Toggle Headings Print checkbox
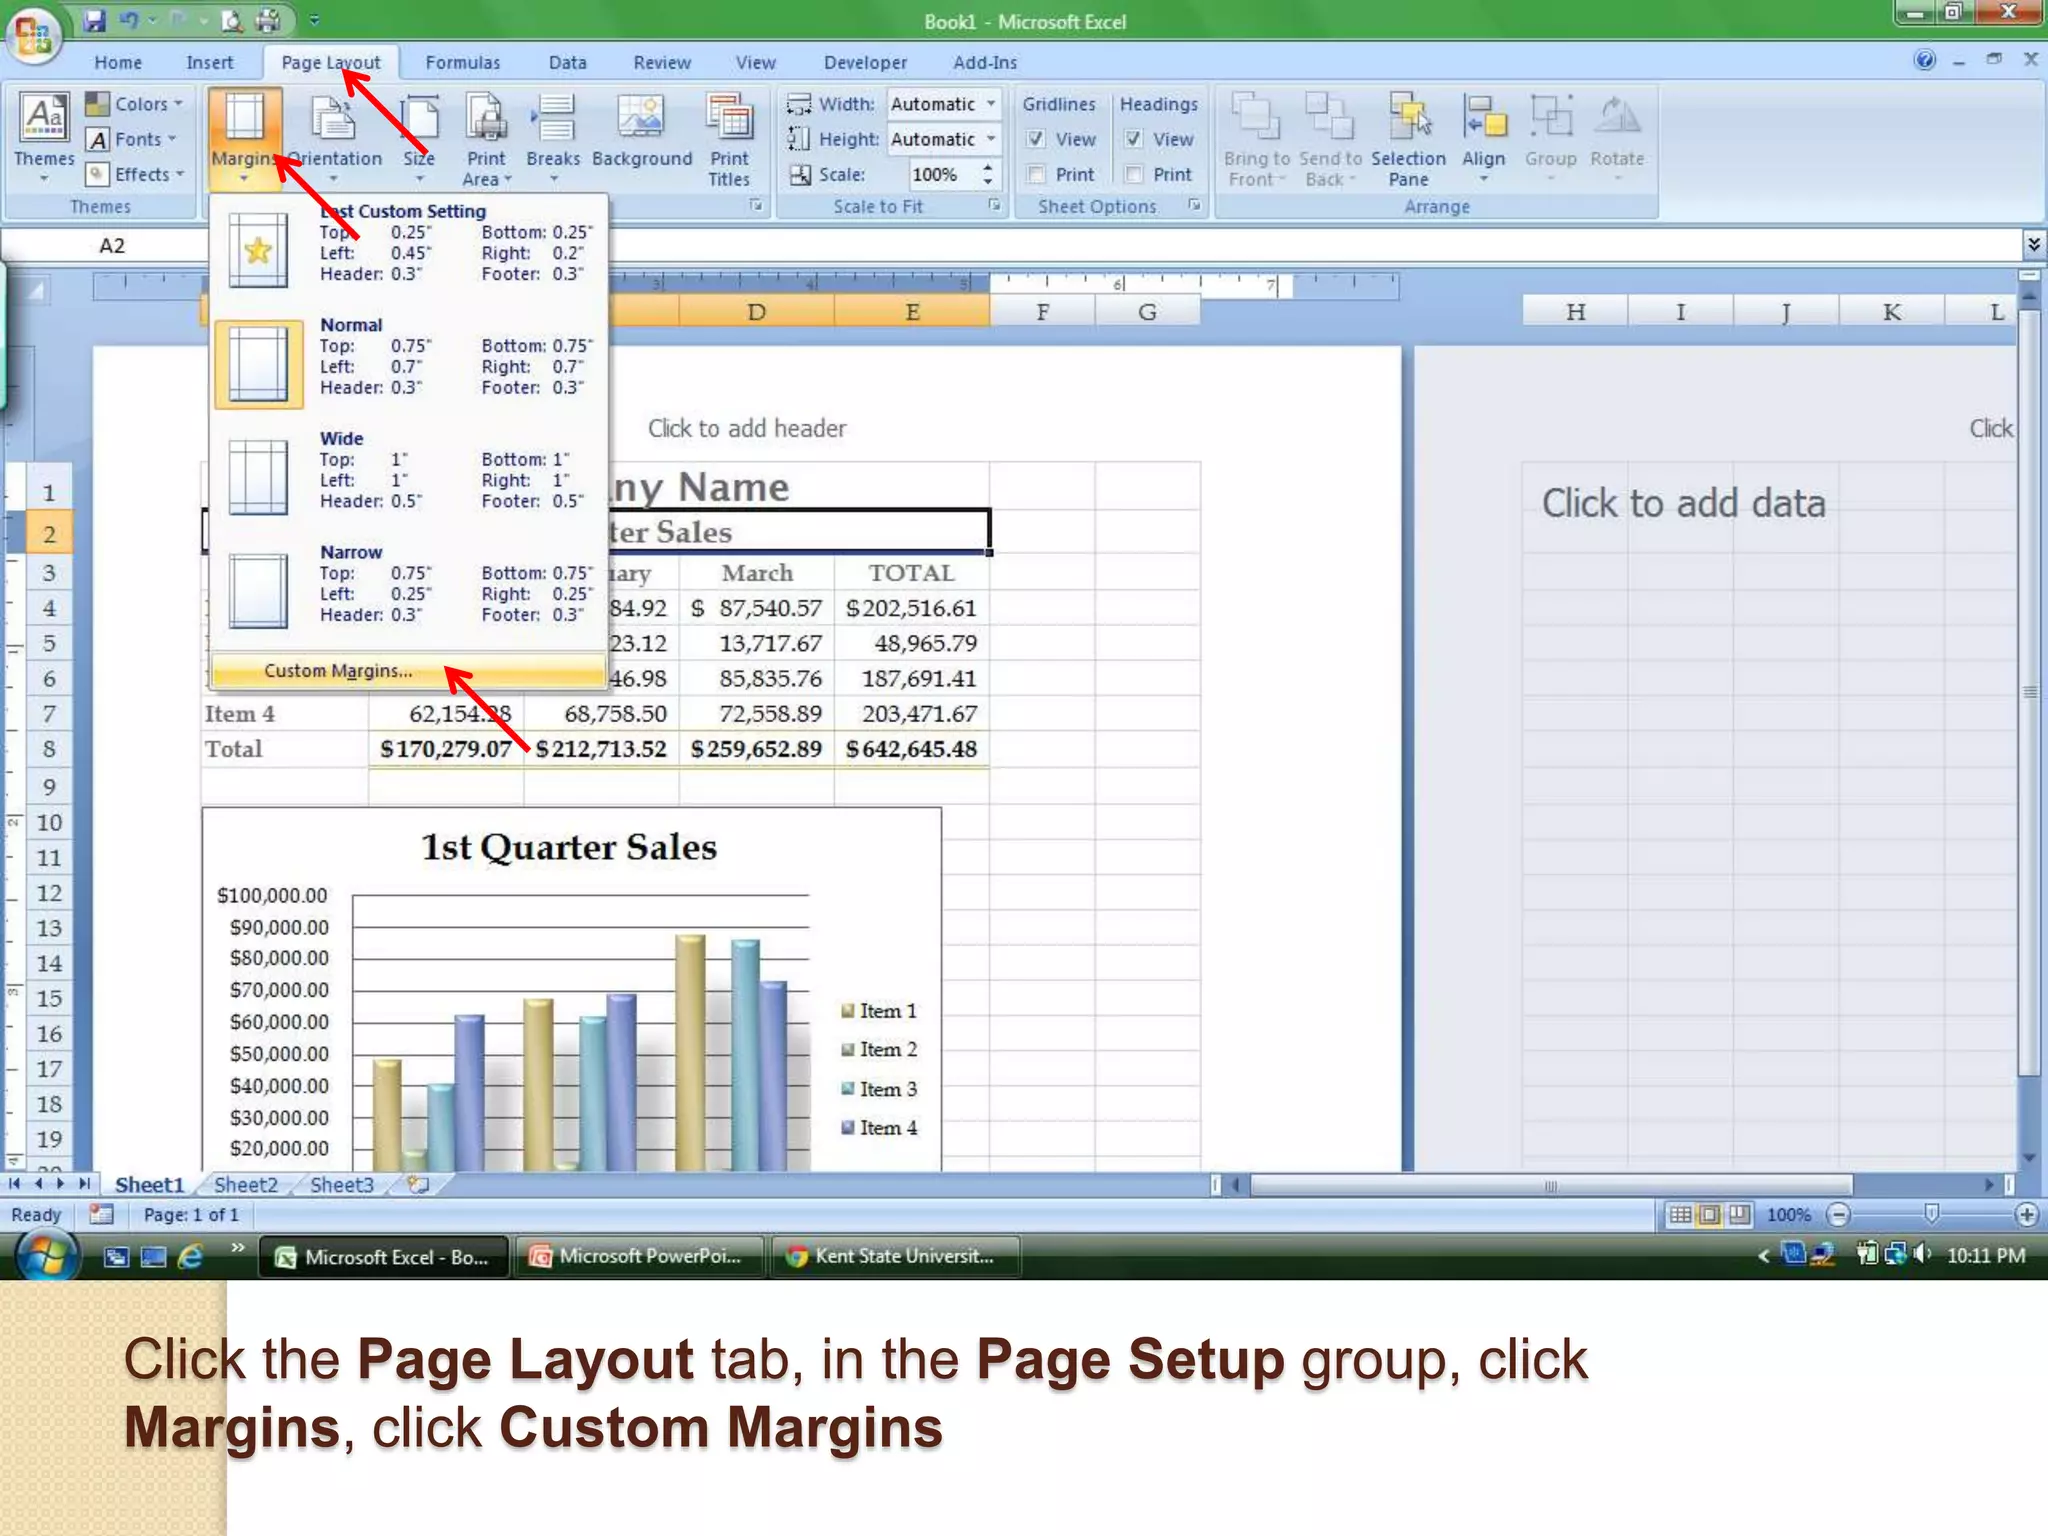The image size is (2048, 1536). click(1134, 174)
